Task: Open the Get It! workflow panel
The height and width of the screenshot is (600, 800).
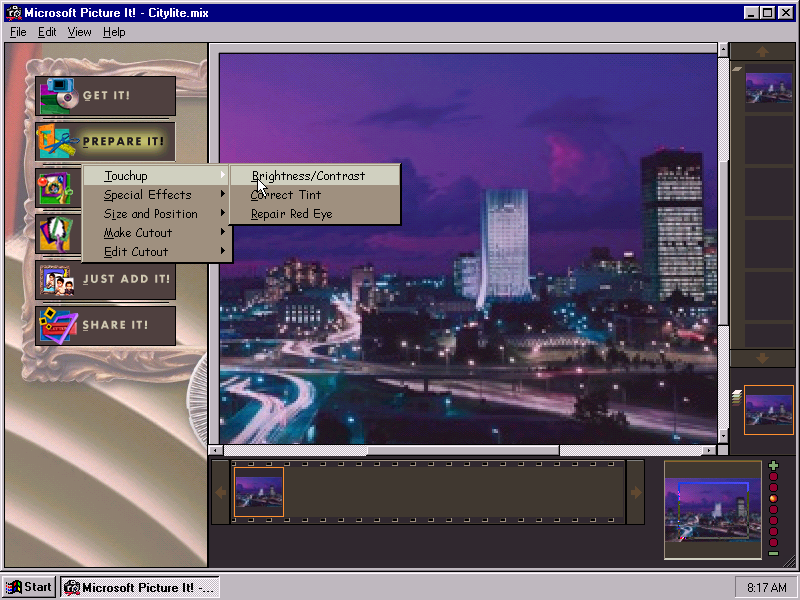Action: [x=105, y=95]
